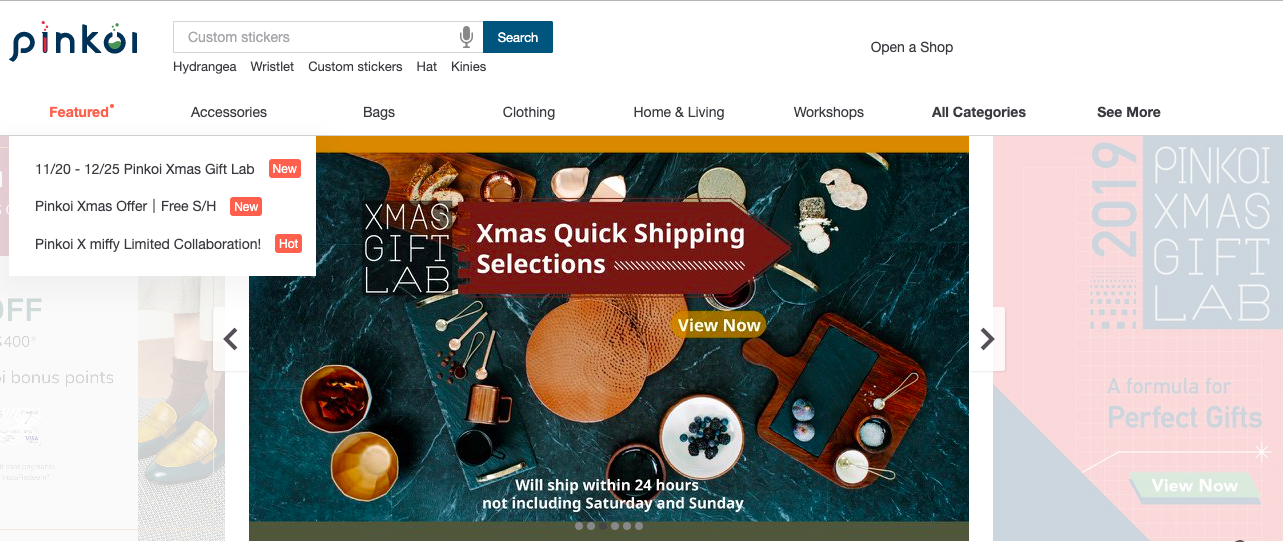Viewport: 1283px width, 542px height.
Task: Click the Open a Shop link
Action: 911,47
